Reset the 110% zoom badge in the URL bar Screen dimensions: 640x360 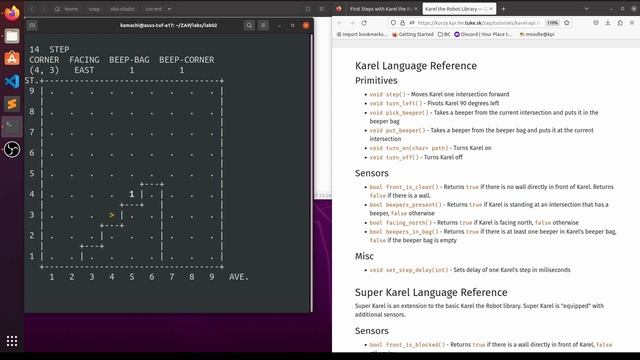pos(552,23)
